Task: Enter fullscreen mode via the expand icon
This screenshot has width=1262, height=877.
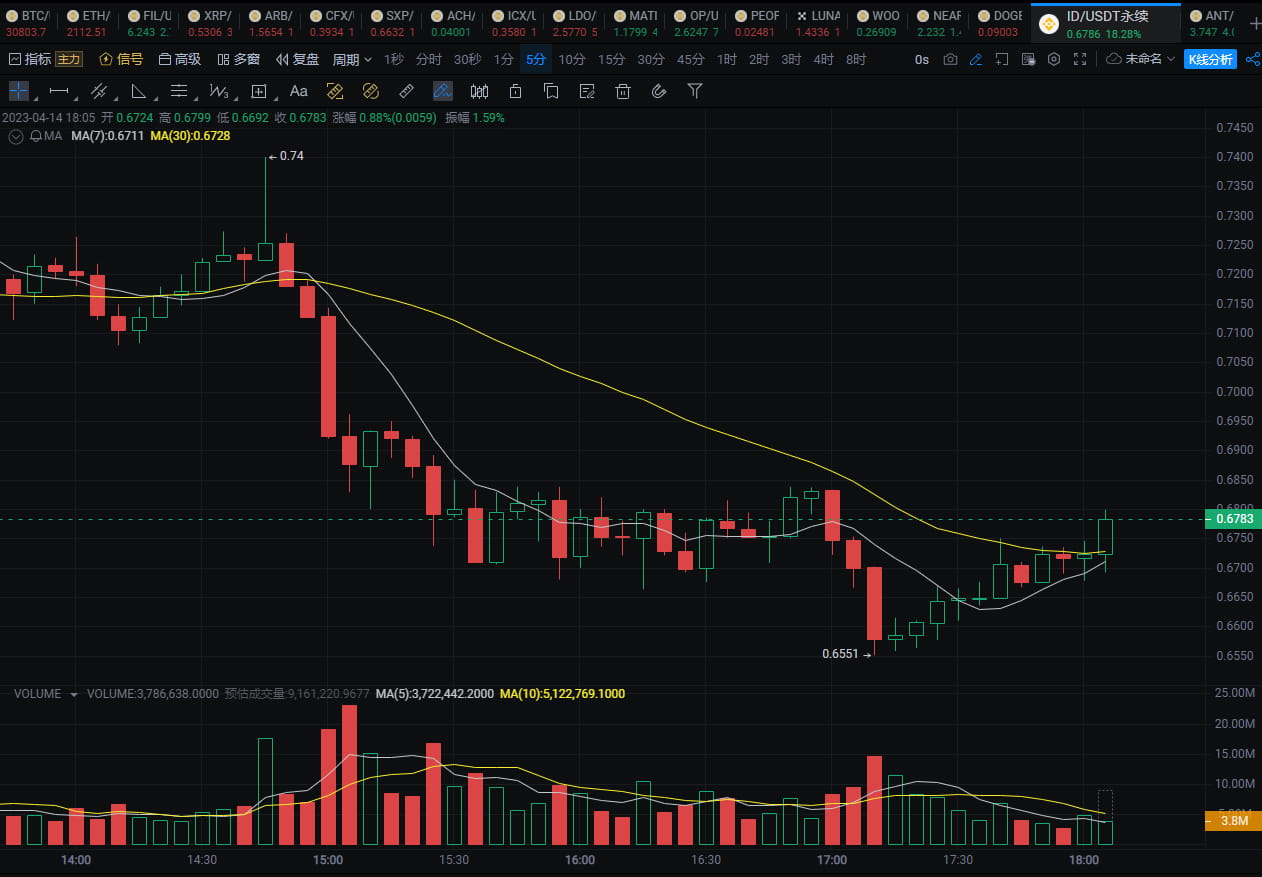Action: pos(1079,59)
